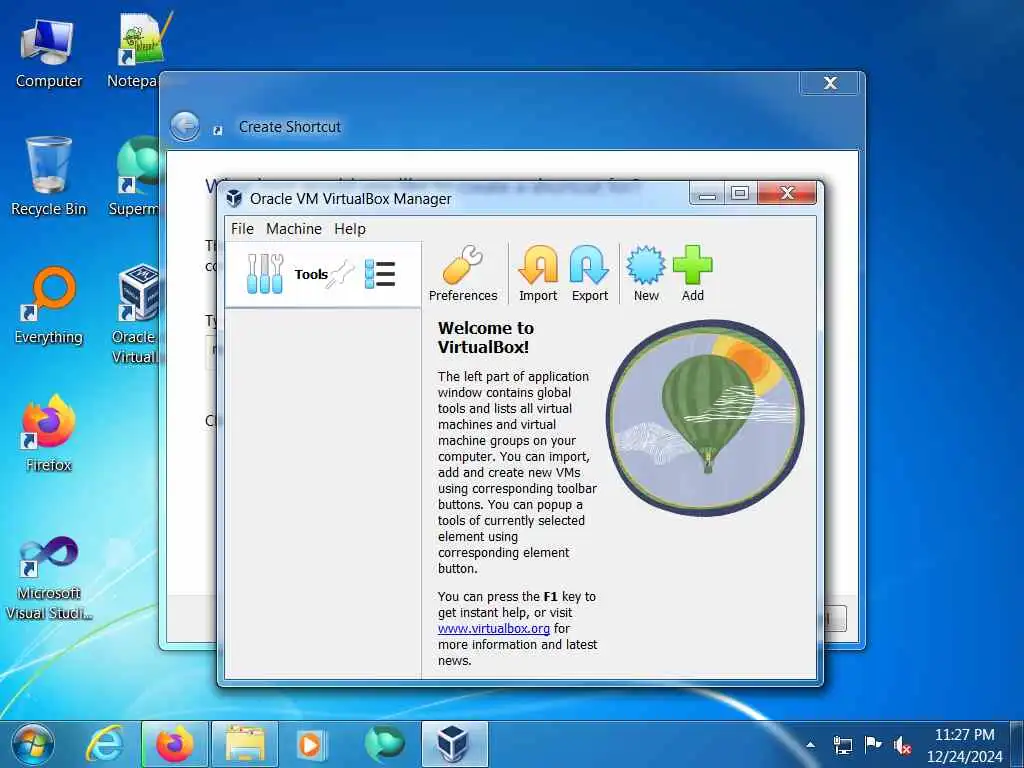This screenshot has width=1024, height=768.
Task: Close the Create Shortcut window
Action: tap(829, 83)
